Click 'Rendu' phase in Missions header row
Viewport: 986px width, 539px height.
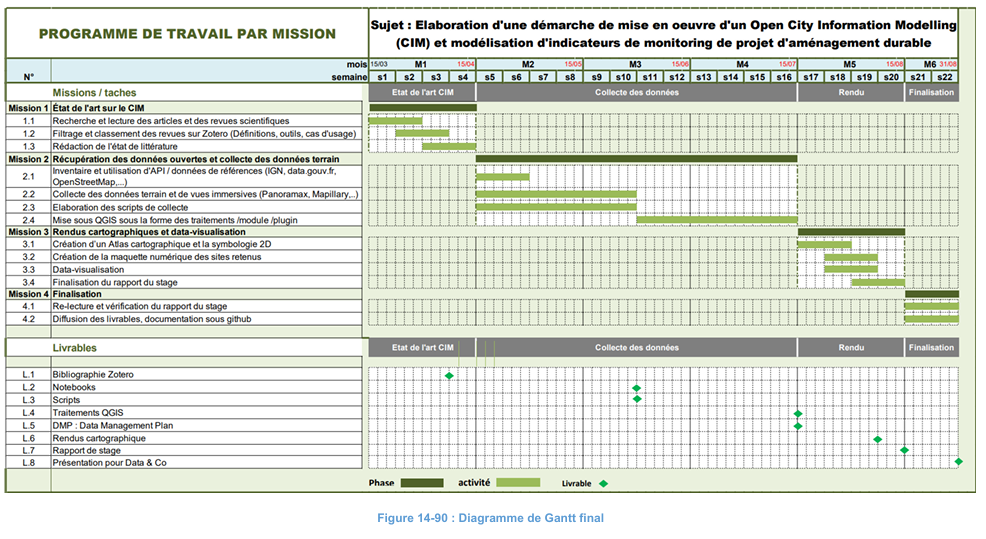(x=851, y=92)
